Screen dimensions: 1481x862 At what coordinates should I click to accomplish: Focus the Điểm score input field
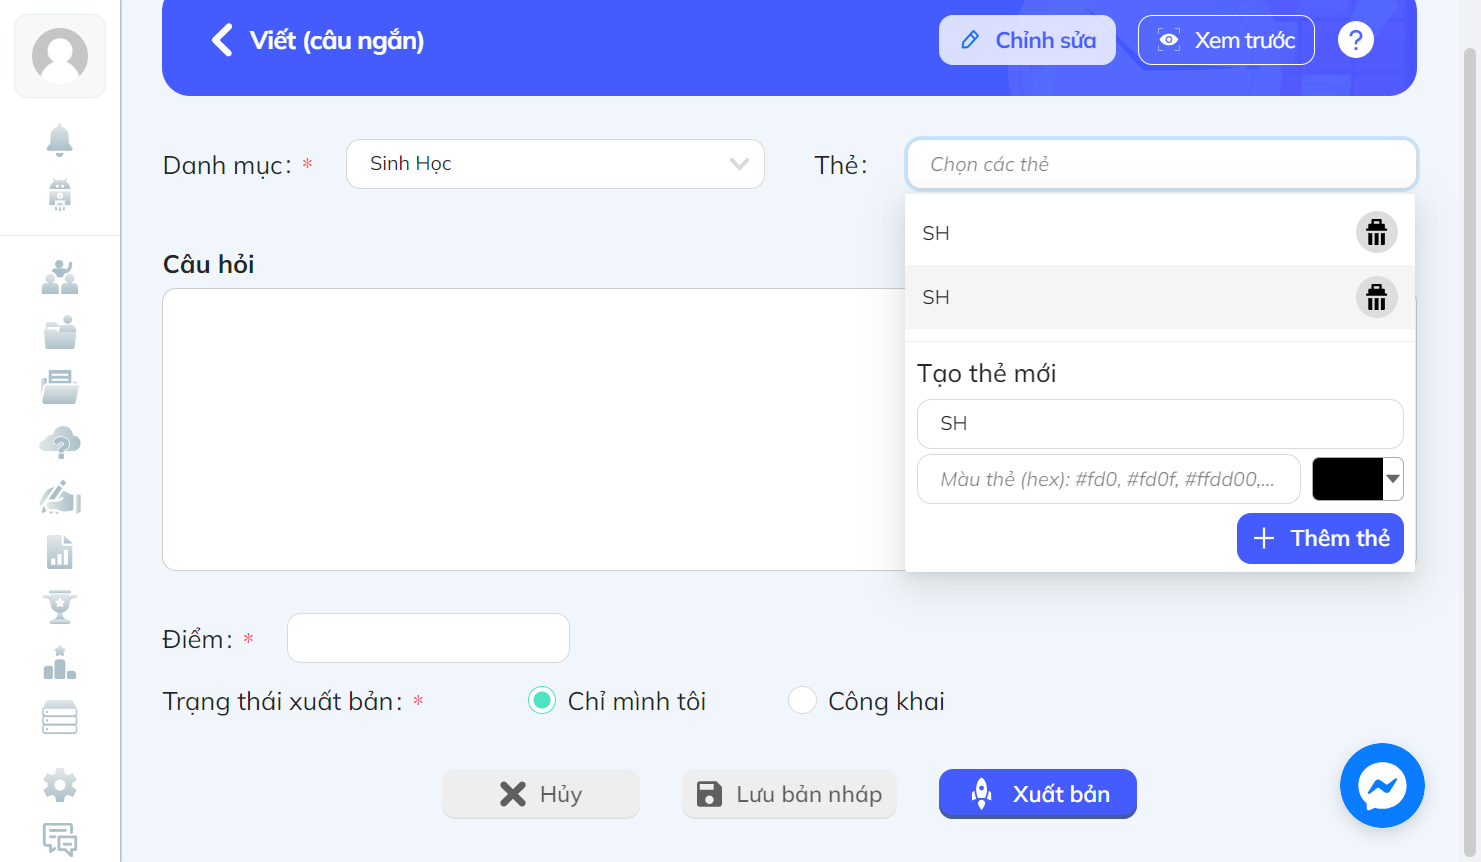coord(428,638)
